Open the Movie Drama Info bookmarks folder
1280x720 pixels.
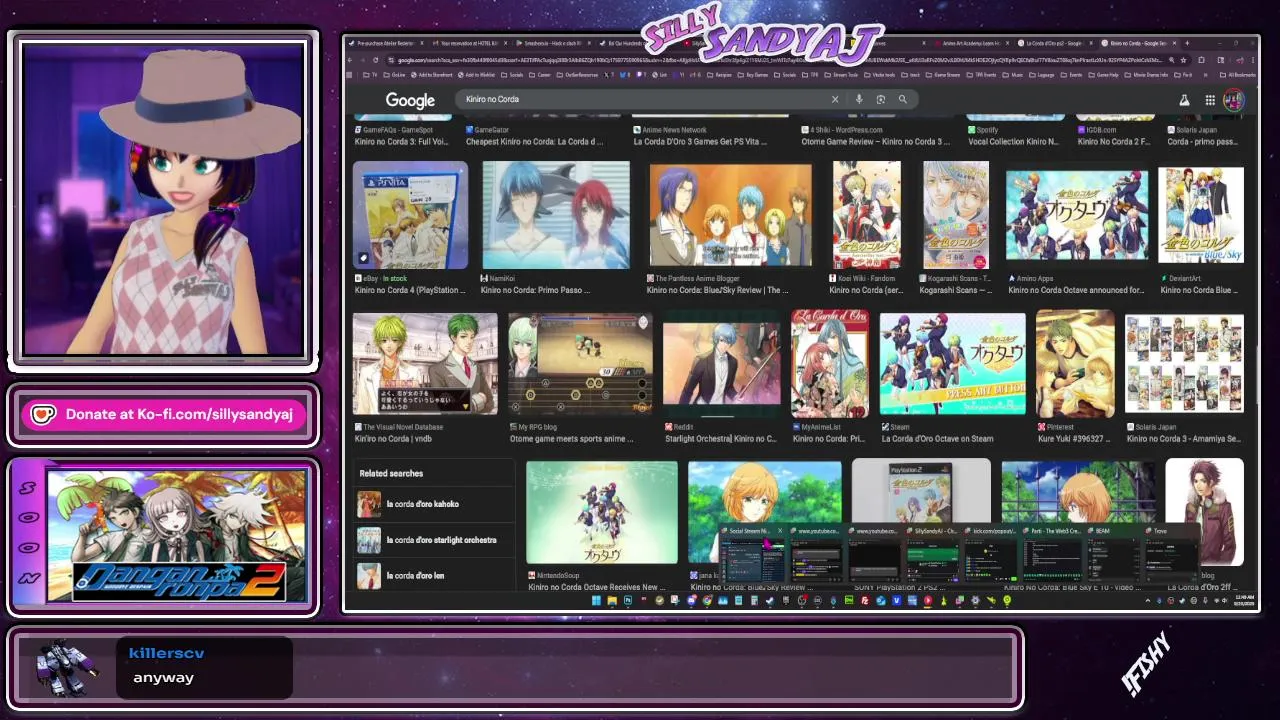(1147, 75)
